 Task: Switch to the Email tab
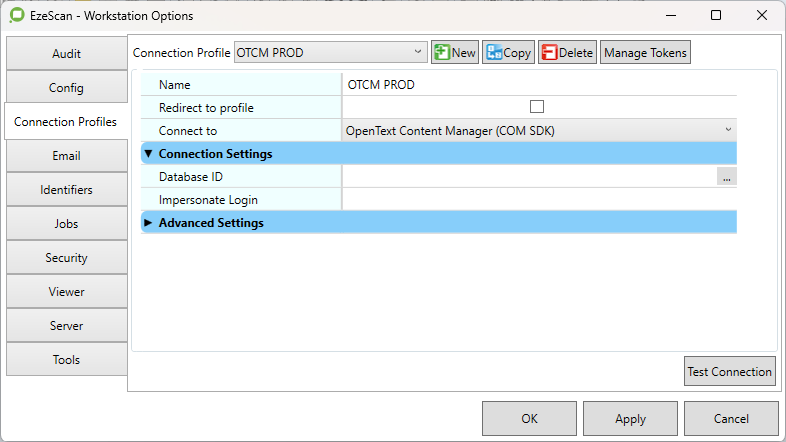(x=66, y=156)
